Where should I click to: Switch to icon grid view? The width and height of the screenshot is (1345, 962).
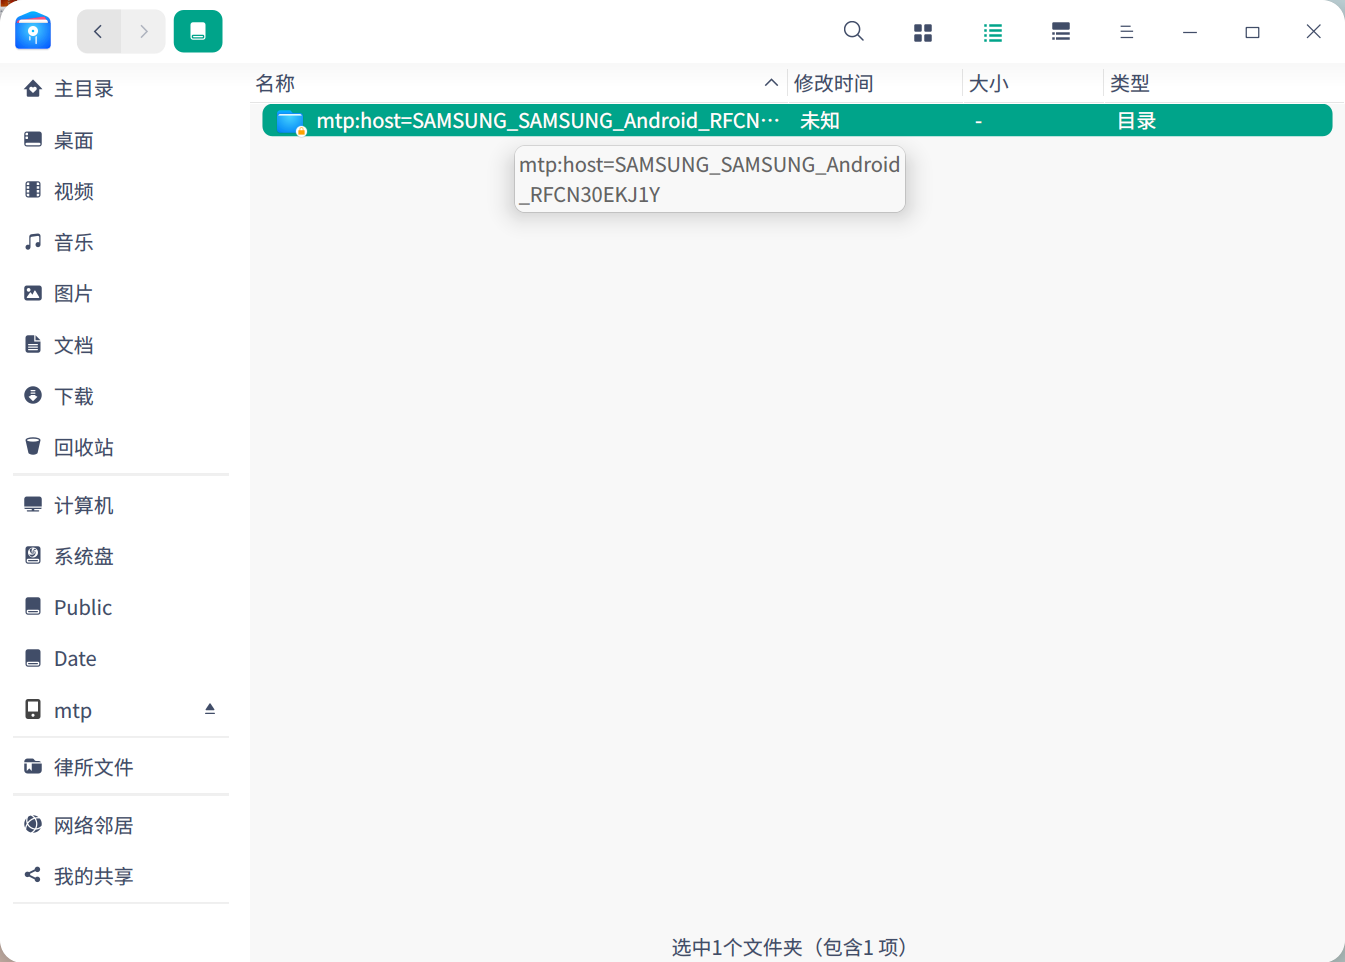(x=922, y=33)
